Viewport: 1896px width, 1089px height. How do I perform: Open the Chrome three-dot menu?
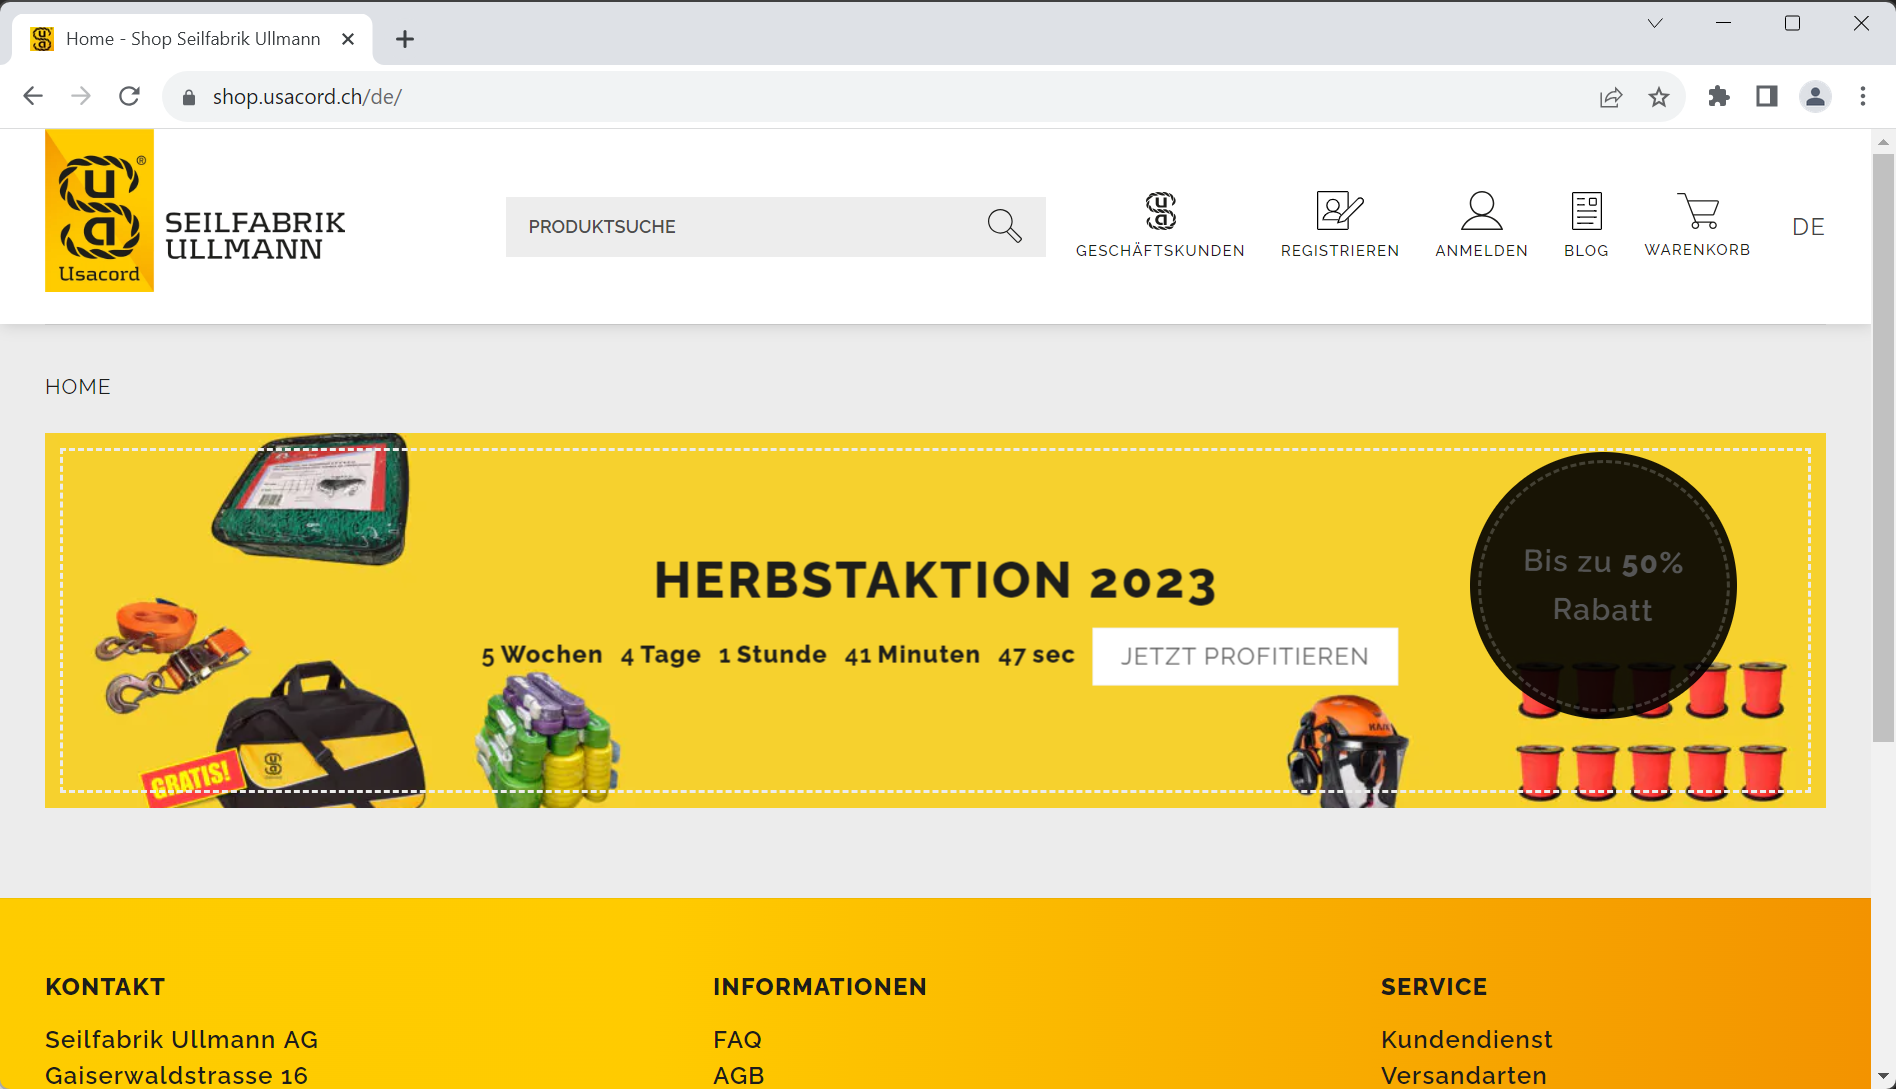(x=1862, y=97)
